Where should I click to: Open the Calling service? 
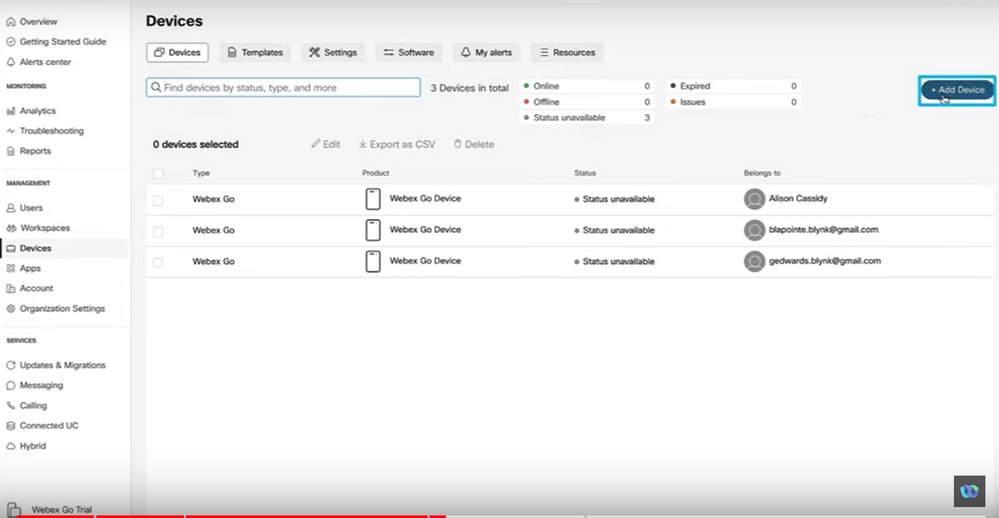click(x=26, y=405)
